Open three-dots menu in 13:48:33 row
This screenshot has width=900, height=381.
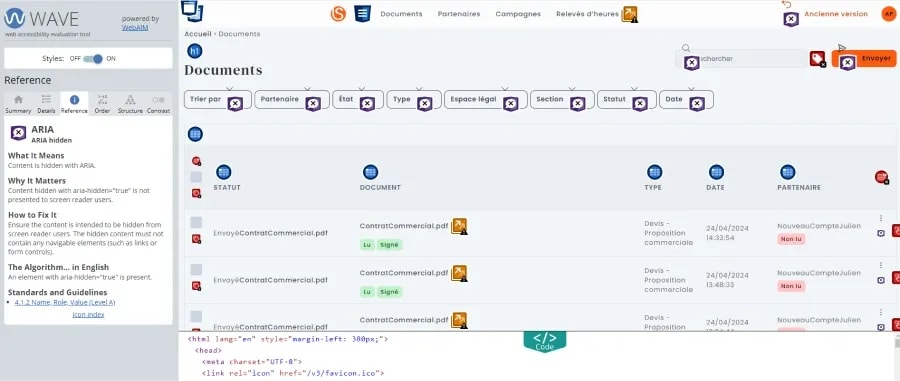click(x=881, y=265)
